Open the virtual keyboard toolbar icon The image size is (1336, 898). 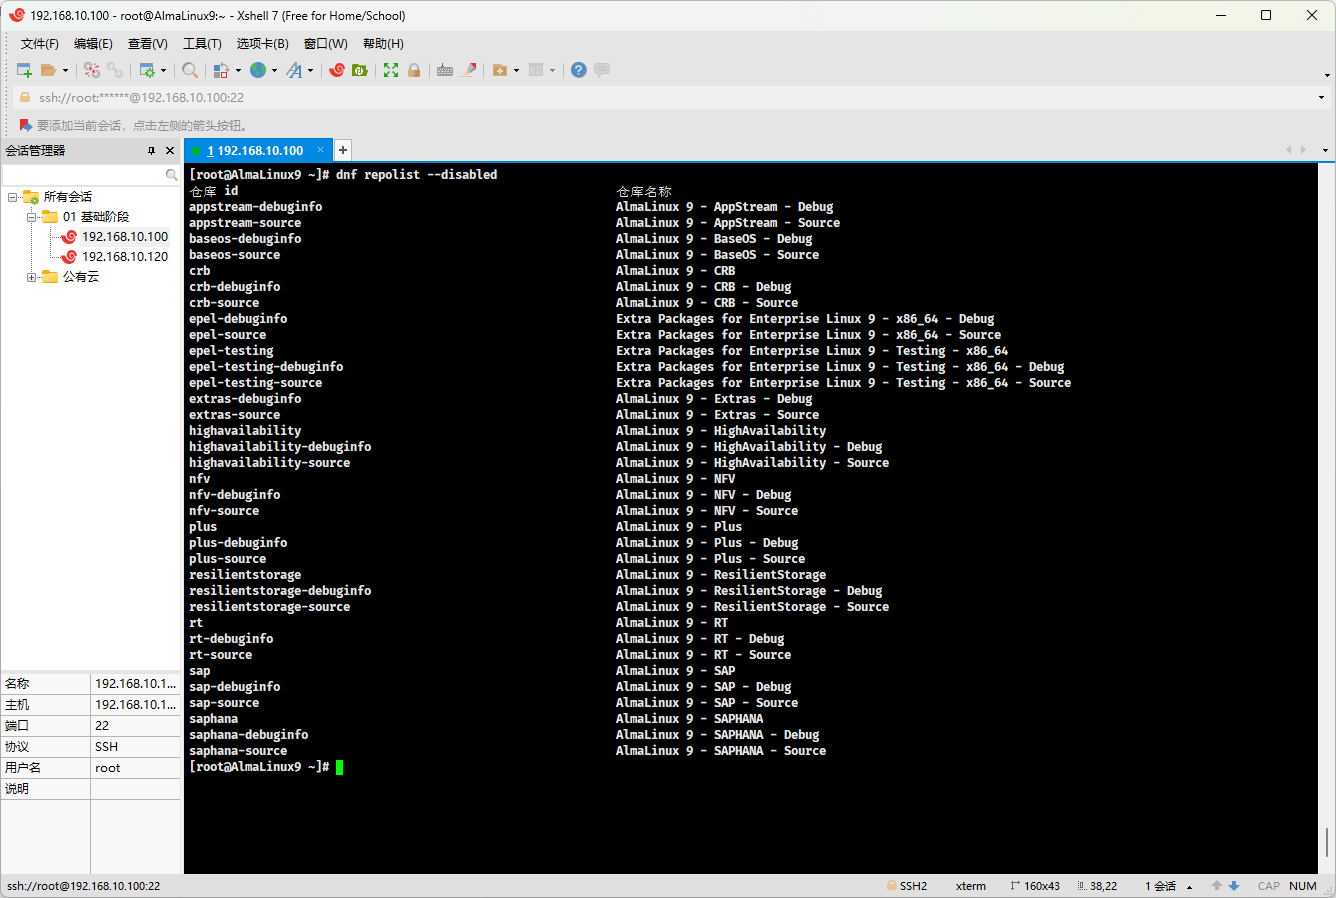click(x=445, y=70)
